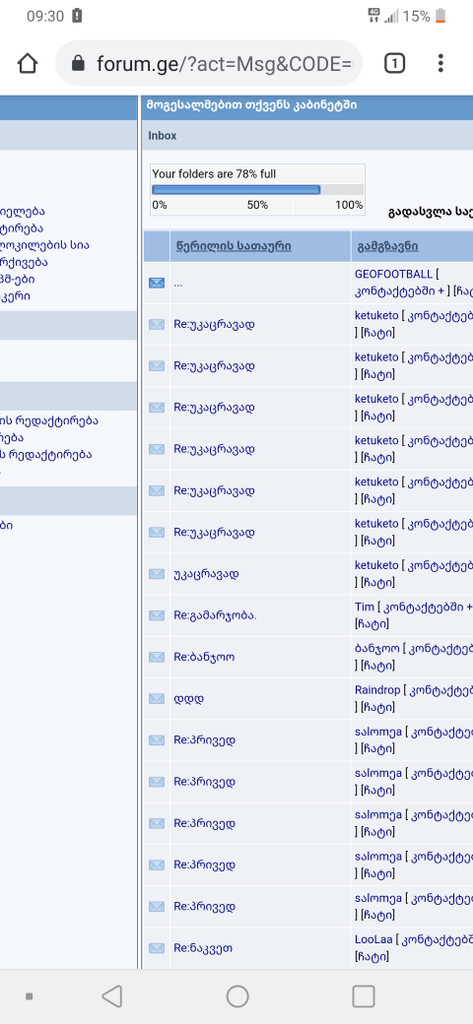
Task: Tap the padlock site security icon
Action: pyautogui.click(x=78, y=63)
